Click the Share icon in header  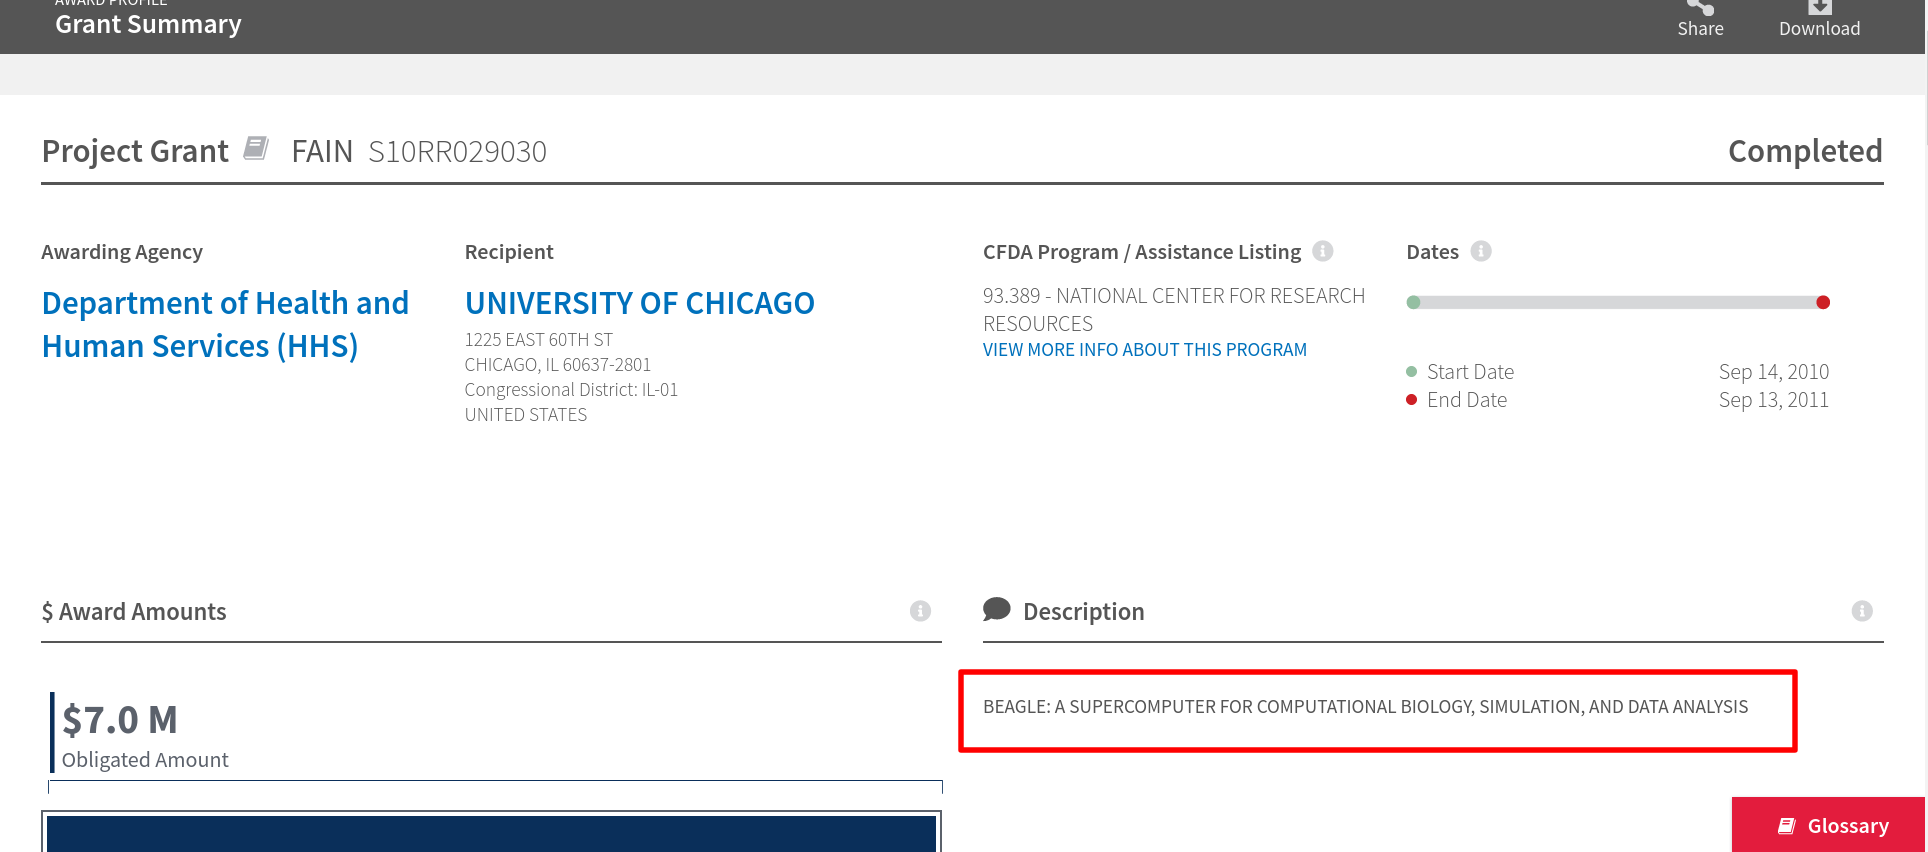click(x=1700, y=7)
